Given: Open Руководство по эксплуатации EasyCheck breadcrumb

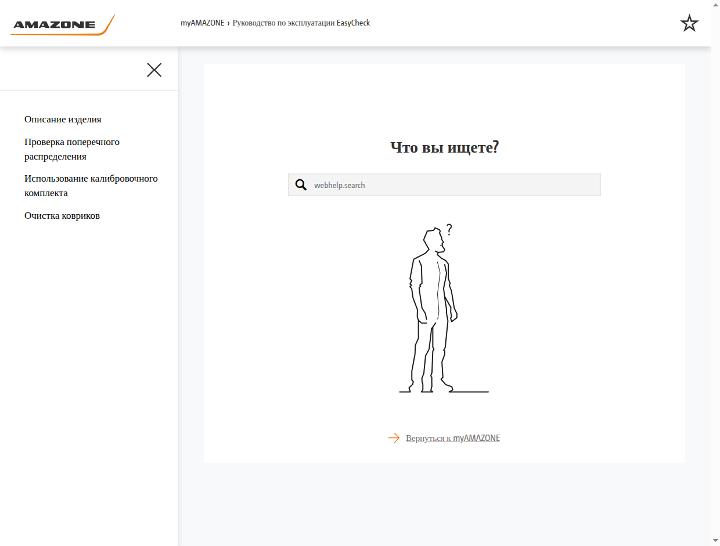Looking at the screenshot, I should tap(301, 23).
